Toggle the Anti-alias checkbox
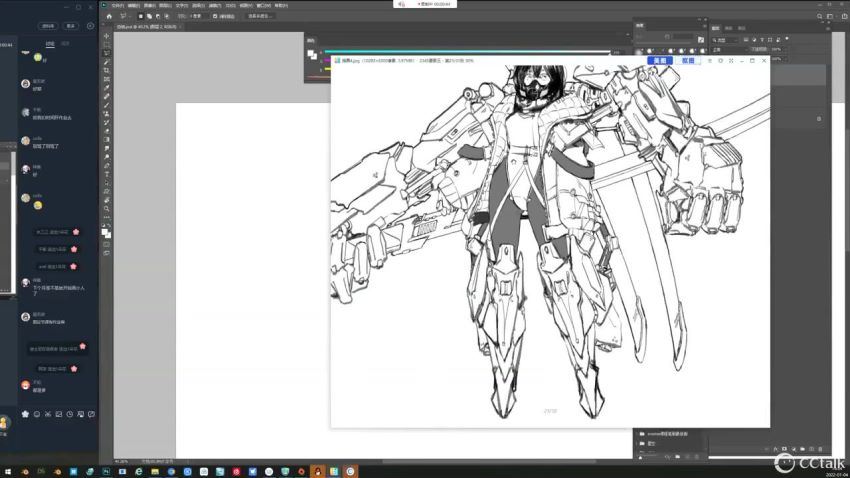This screenshot has height=478, width=850. click(215, 16)
